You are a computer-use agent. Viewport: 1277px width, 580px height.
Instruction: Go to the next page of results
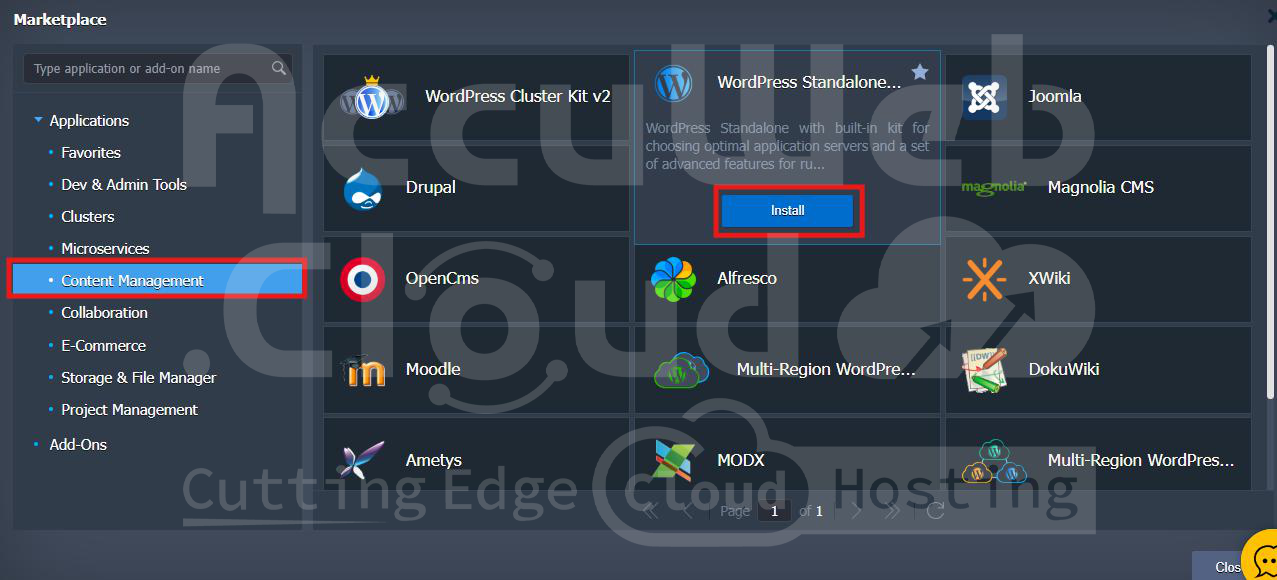856,511
